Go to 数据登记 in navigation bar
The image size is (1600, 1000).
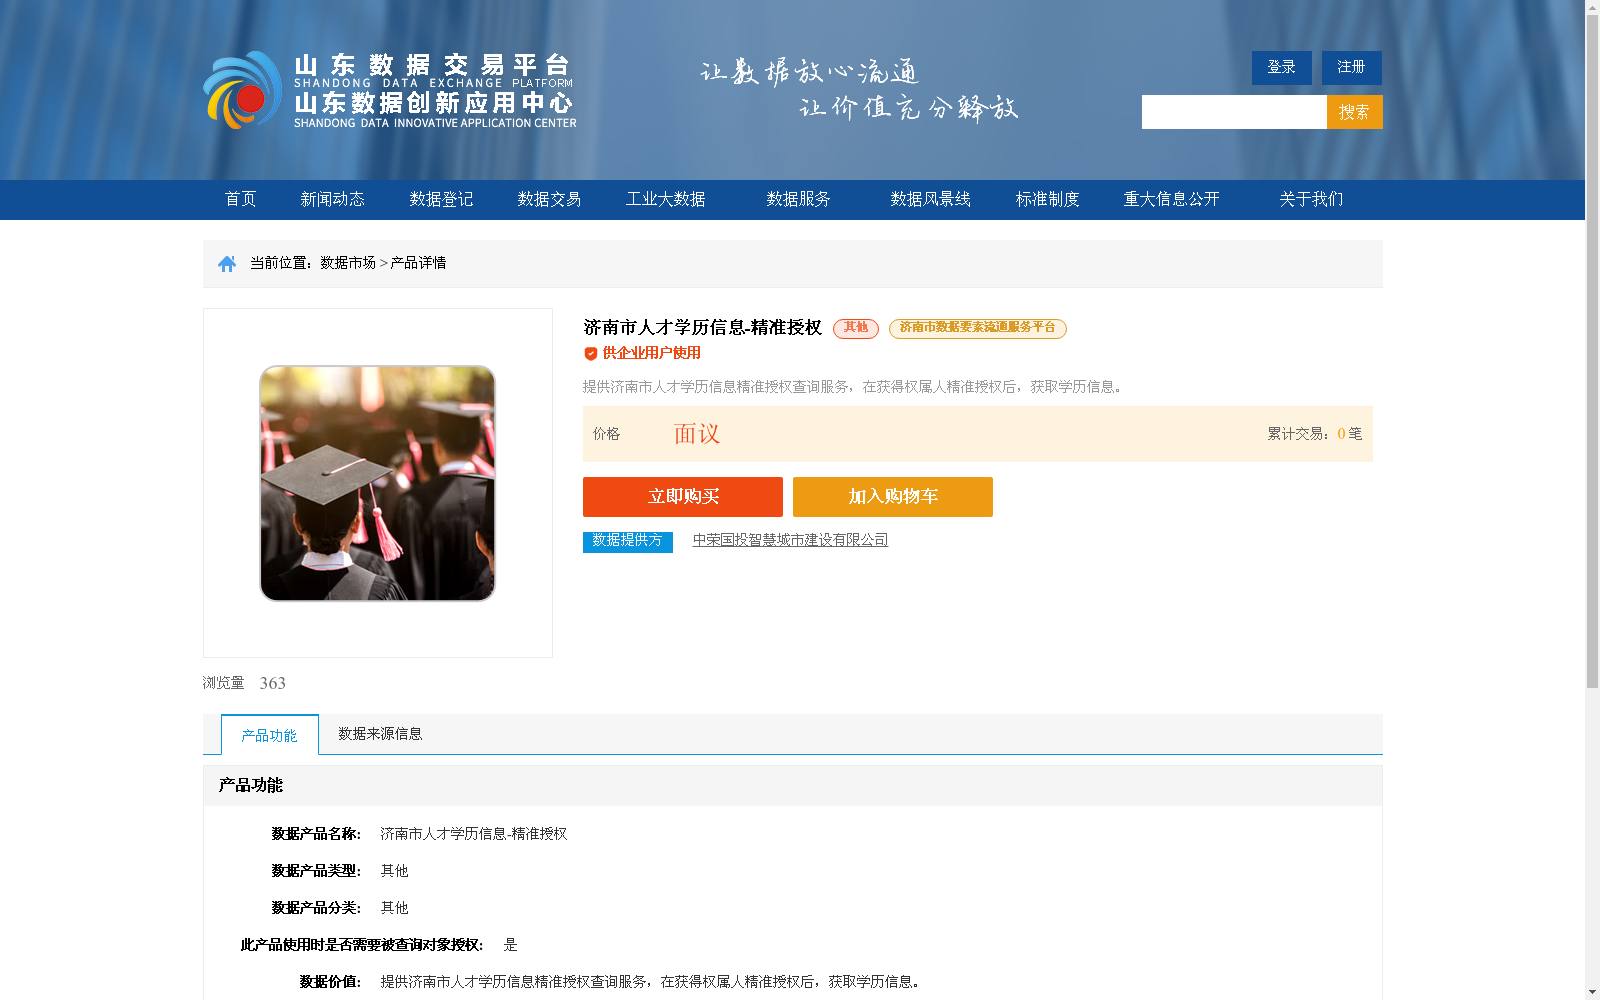441,199
